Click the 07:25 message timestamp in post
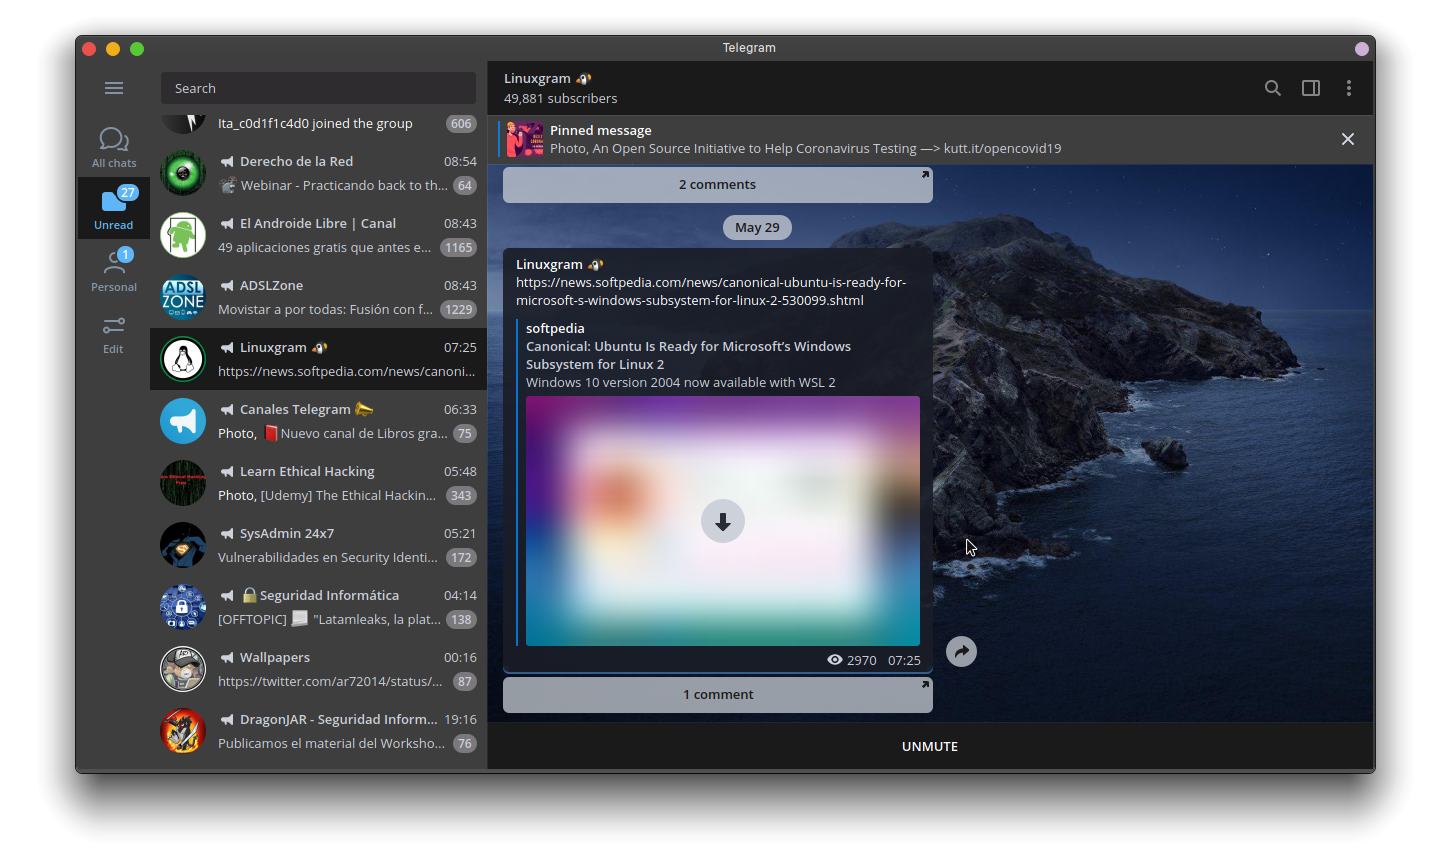The height and width of the screenshot is (859, 1451). click(x=904, y=660)
